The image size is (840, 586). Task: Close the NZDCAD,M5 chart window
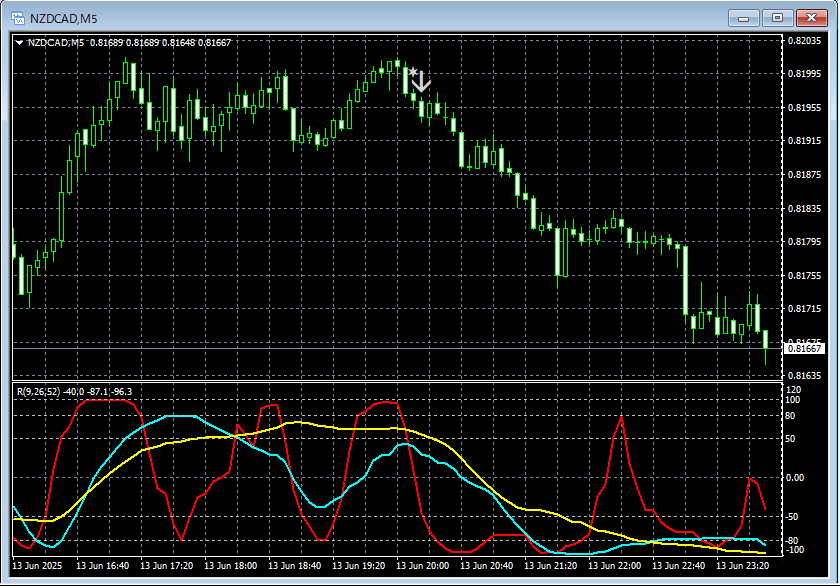click(x=812, y=17)
